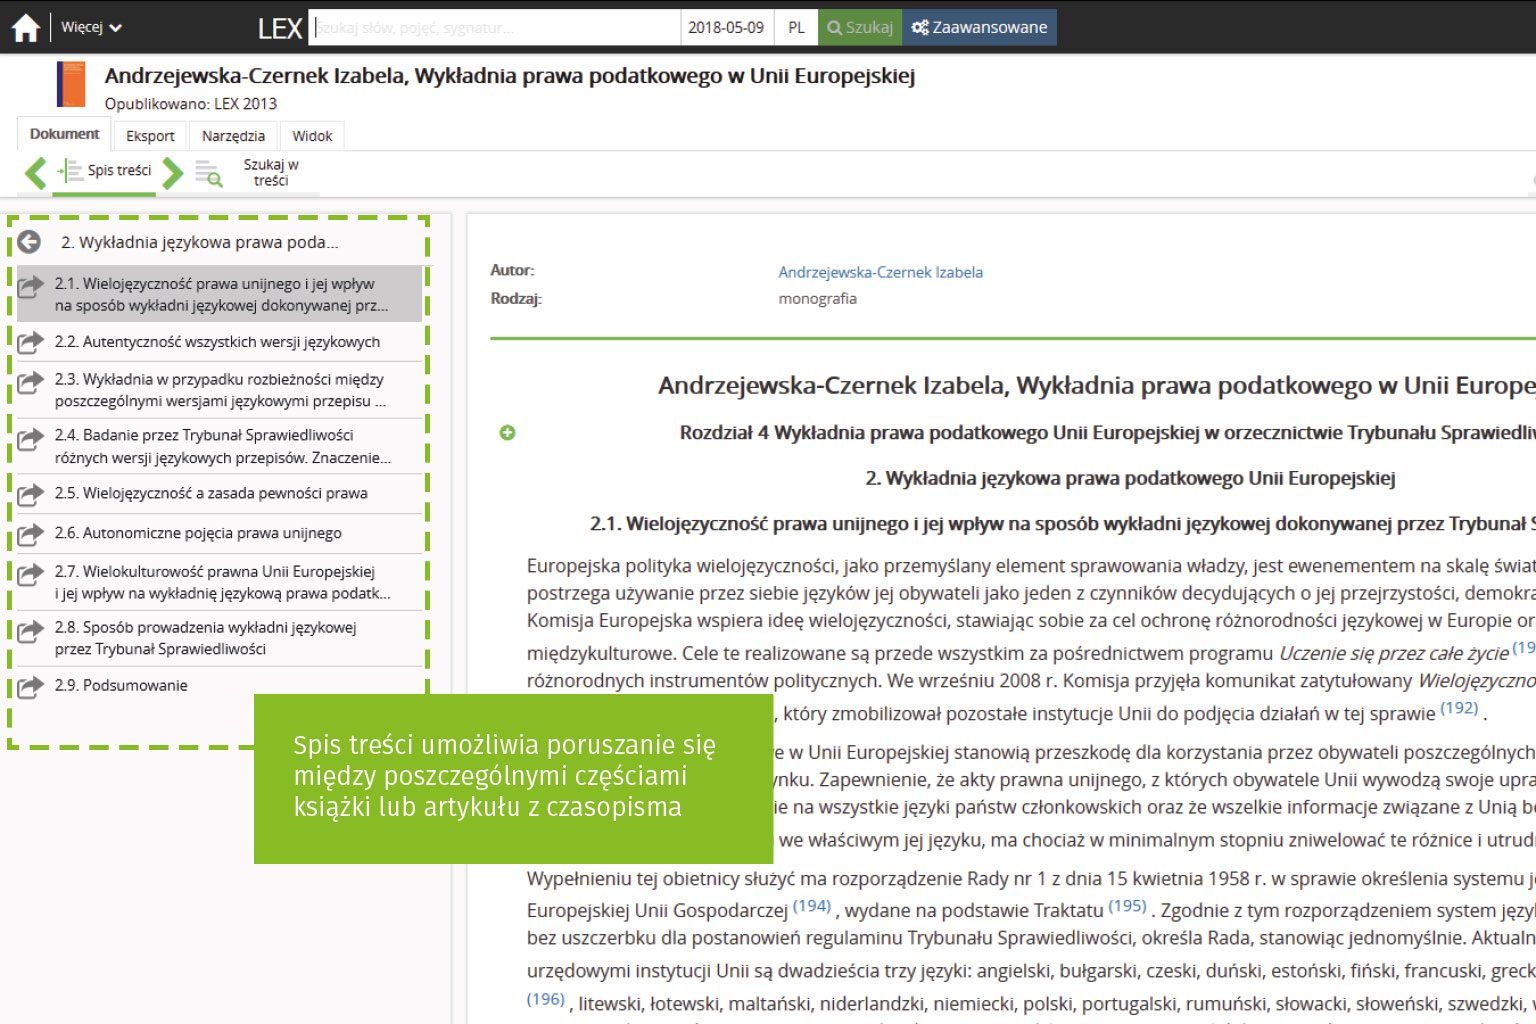Expand the green plus icon near Rozdział 4
This screenshot has width=1536, height=1024.
(x=508, y=433)
